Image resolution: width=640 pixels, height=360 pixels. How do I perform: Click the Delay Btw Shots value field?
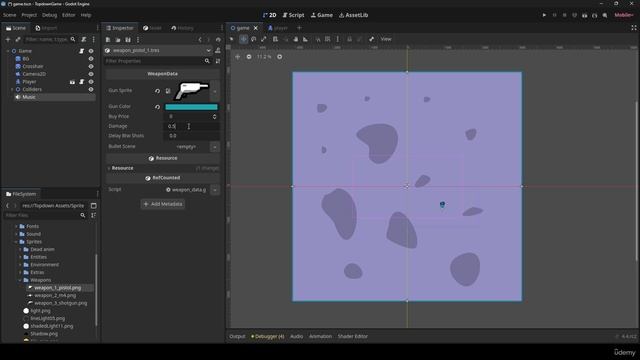coord(192,136)
